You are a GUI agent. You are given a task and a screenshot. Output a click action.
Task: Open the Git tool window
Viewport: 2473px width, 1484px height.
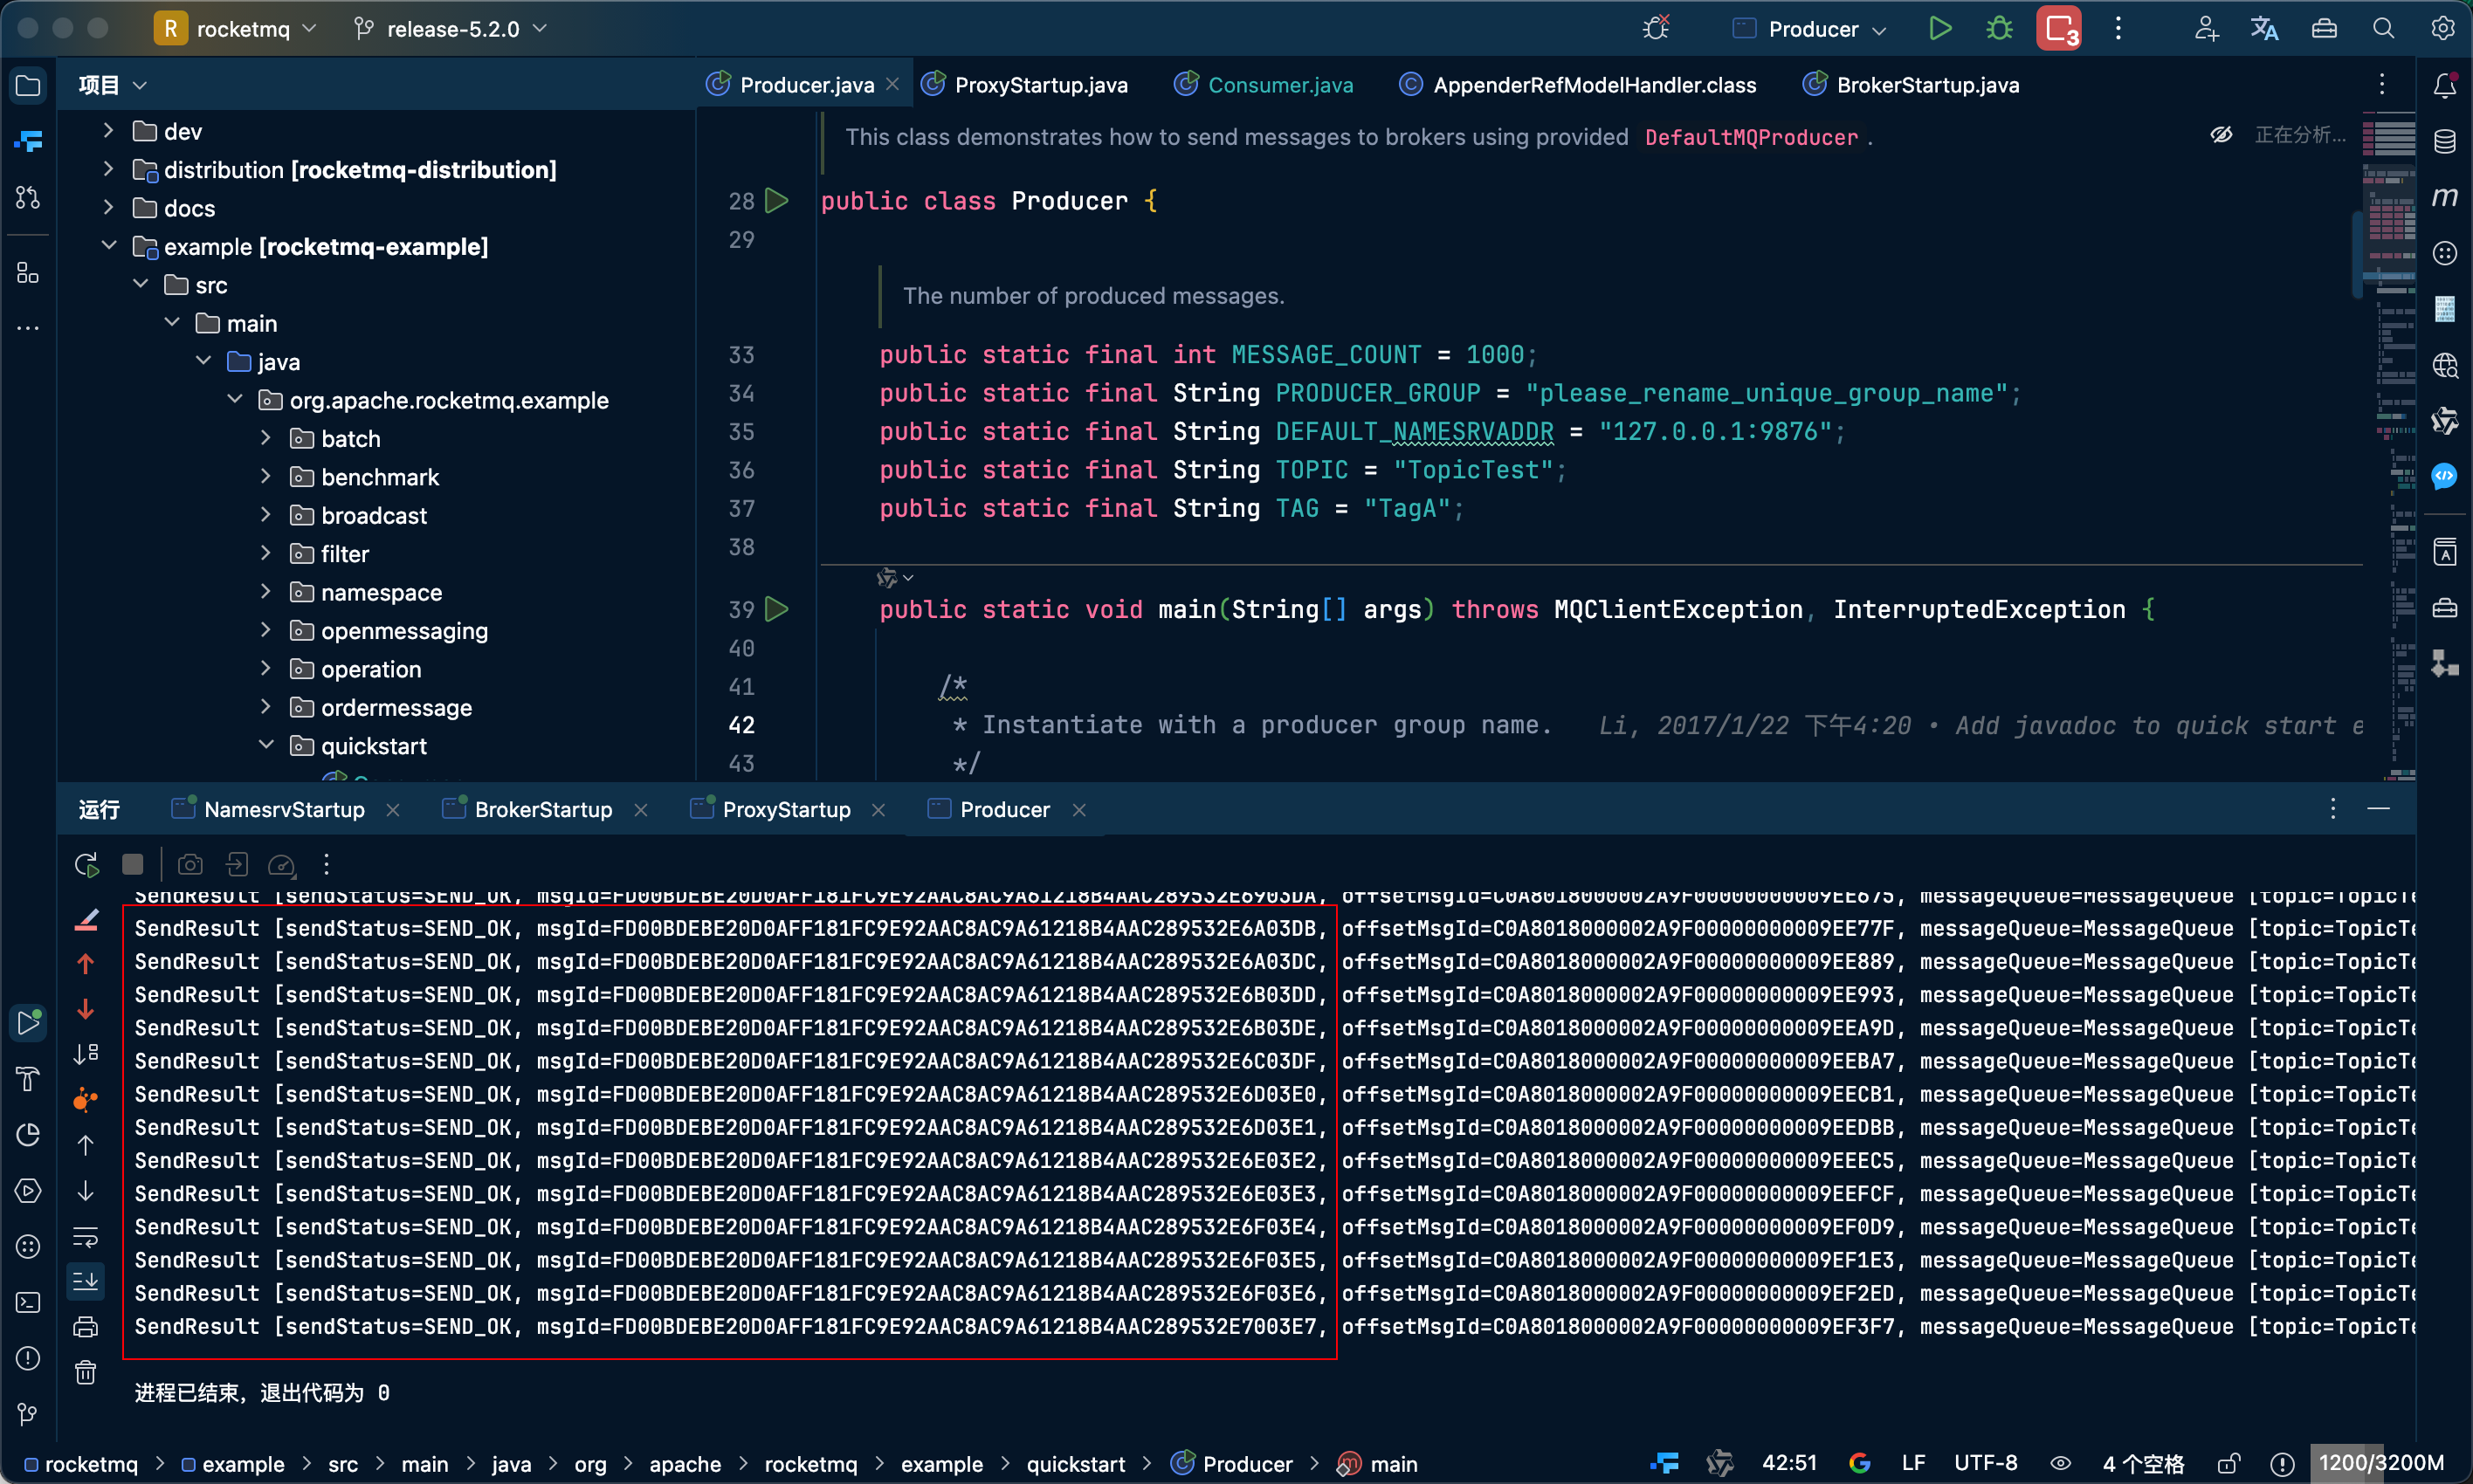click(x=28, y=1414)
